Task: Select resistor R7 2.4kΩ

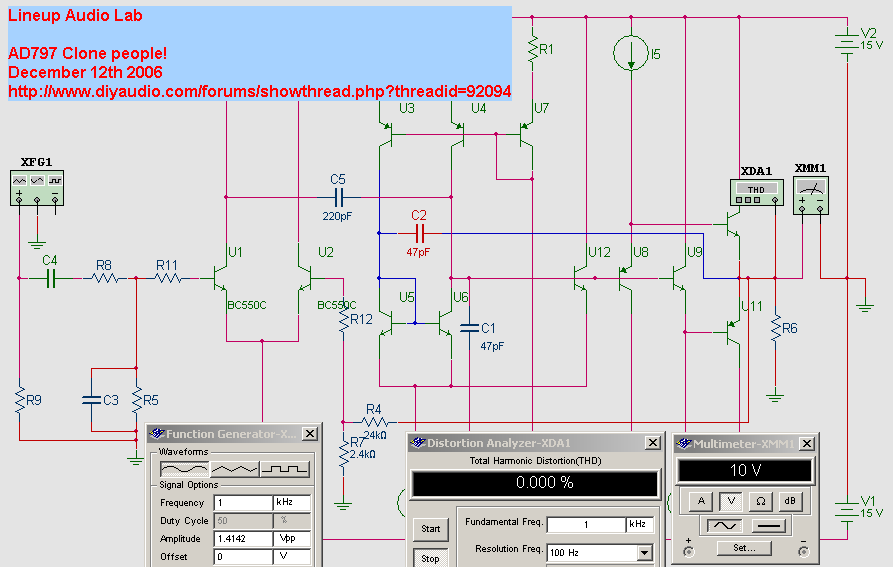Action: click(344, 454)
